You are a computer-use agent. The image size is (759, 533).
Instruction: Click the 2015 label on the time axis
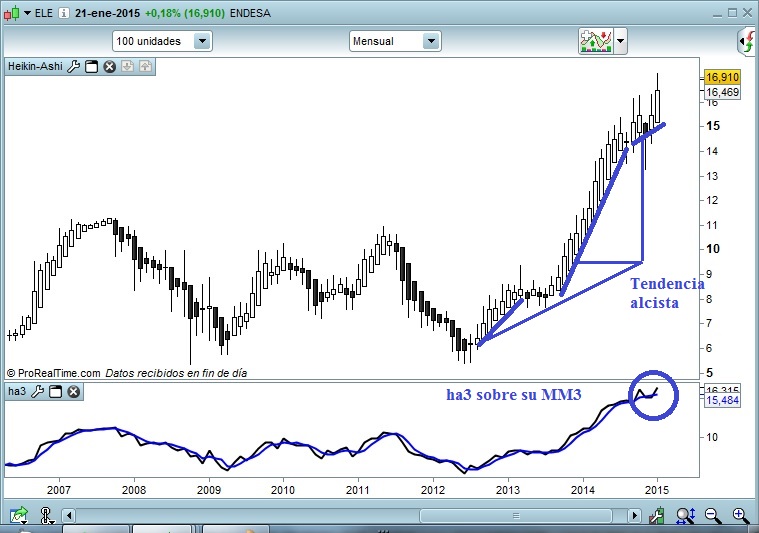point(656,490)
